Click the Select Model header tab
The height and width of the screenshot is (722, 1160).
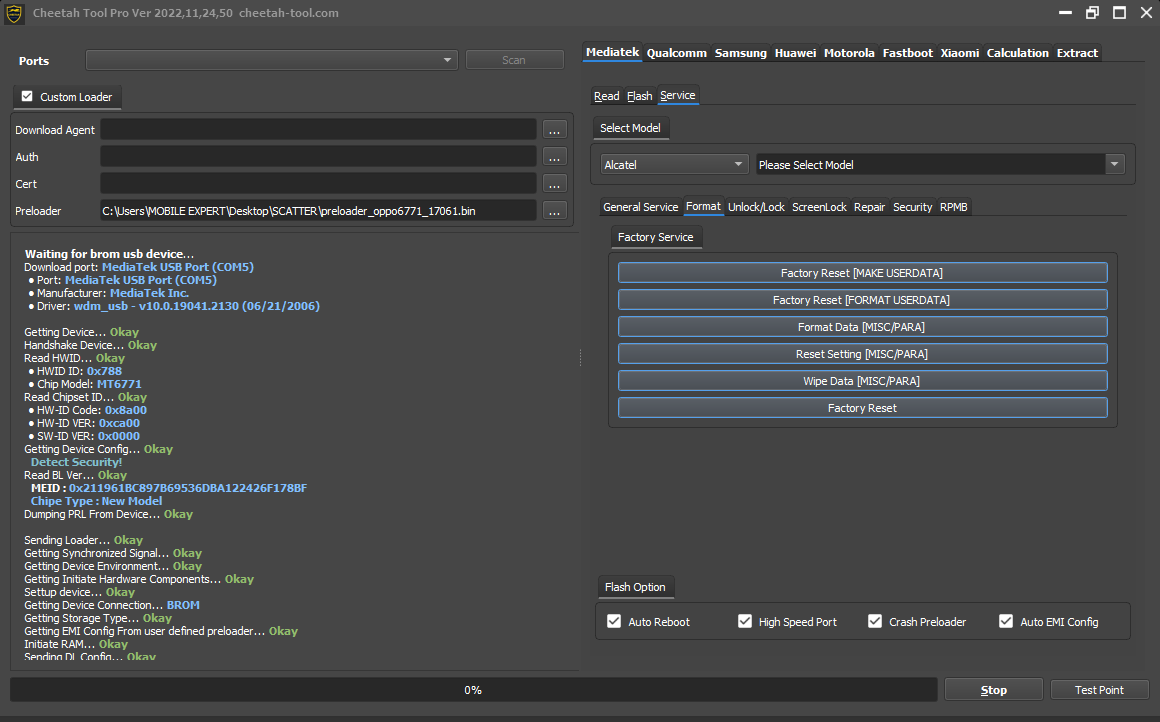(630, 128)
